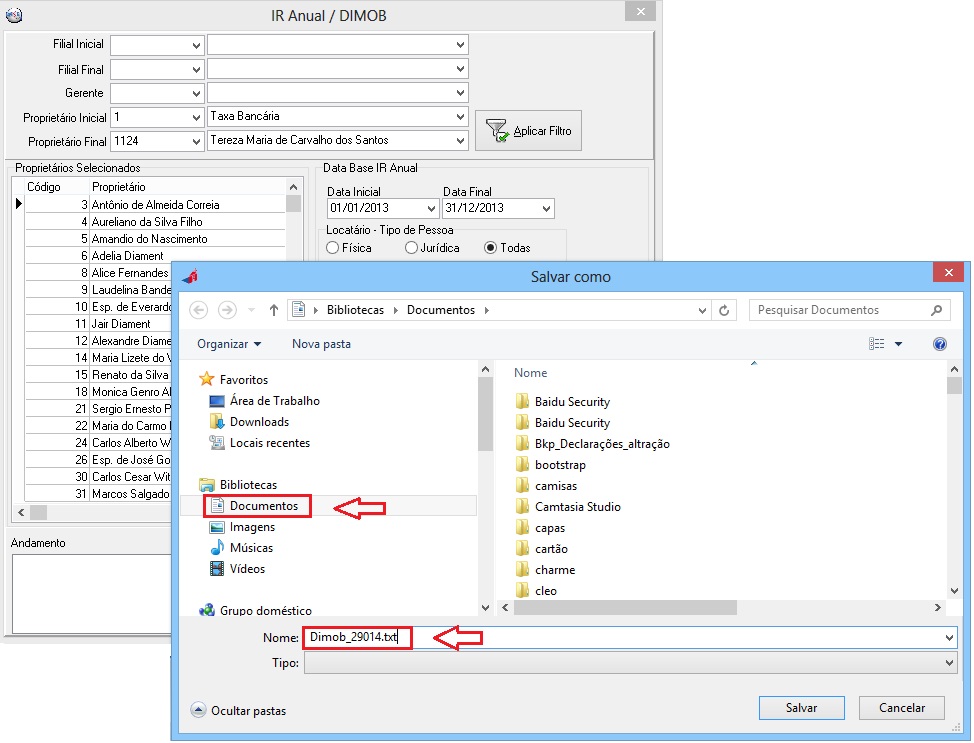The height and width of the screenshot is (743, 974).
Task: Click the Salvar button
Action: (801, 708)
